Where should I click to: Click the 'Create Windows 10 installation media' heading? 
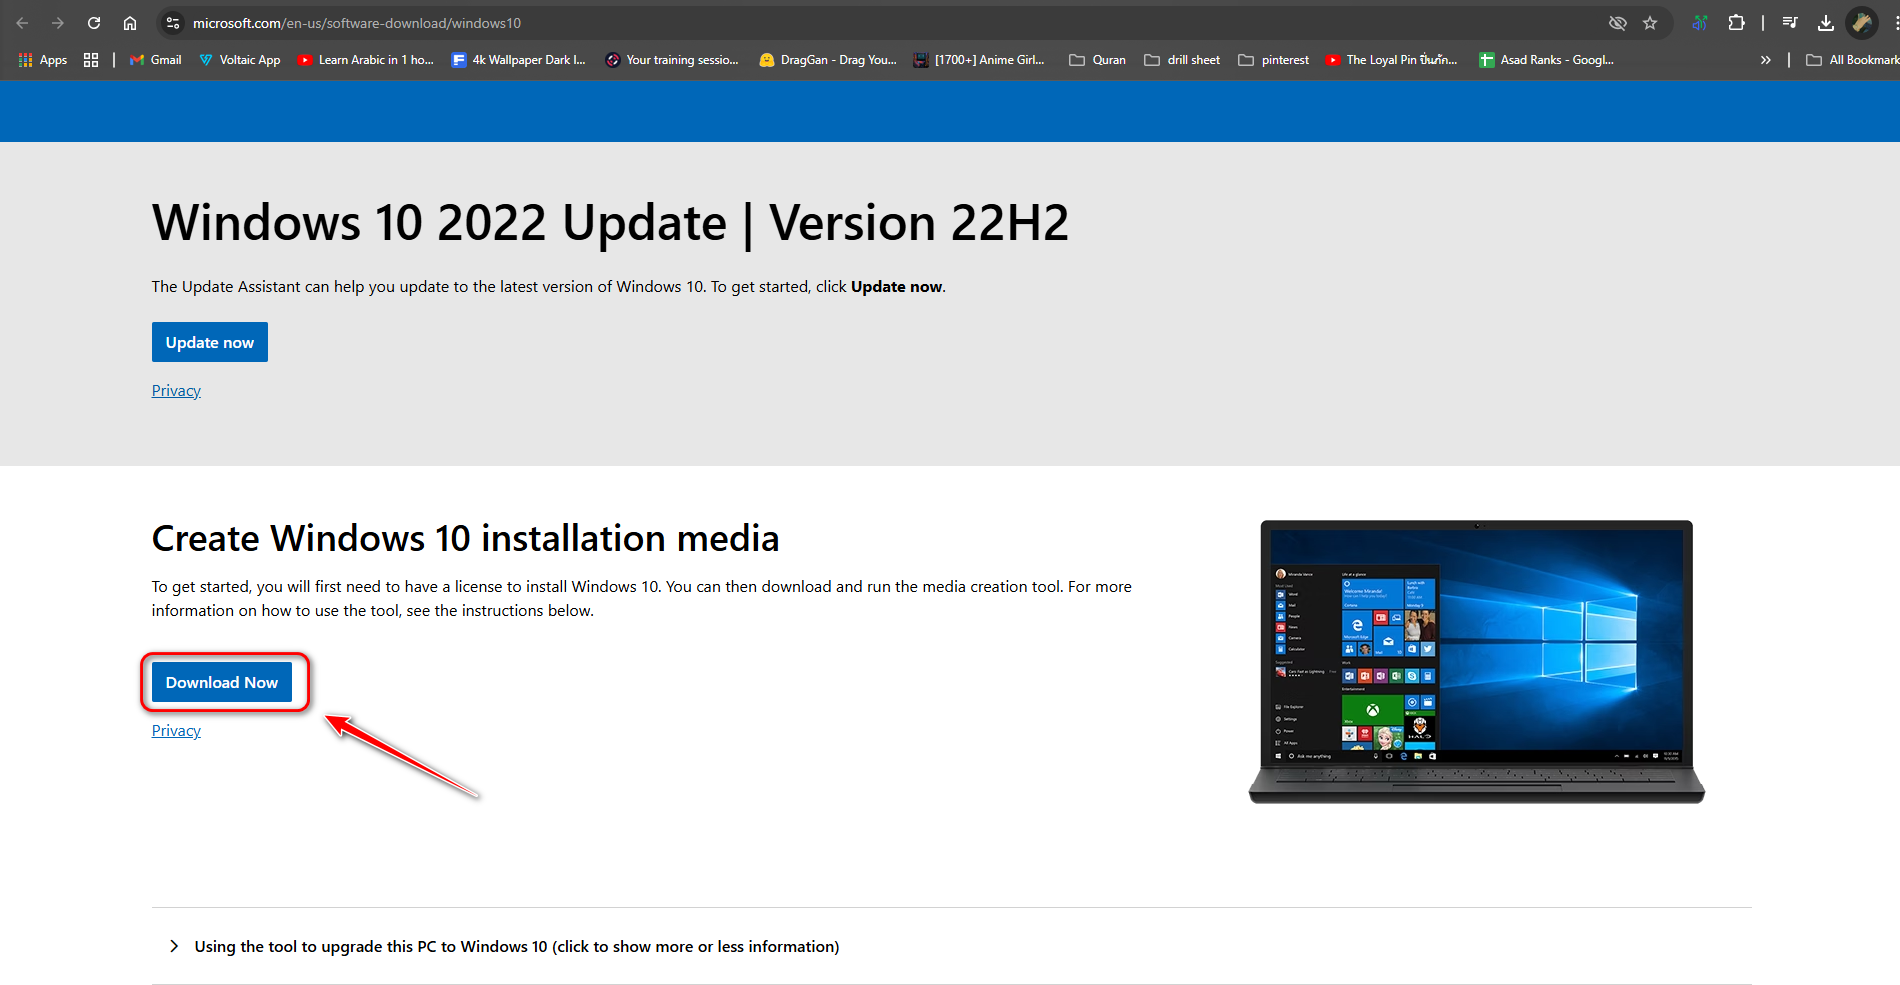pyautogui.click(x=465, y=538)
